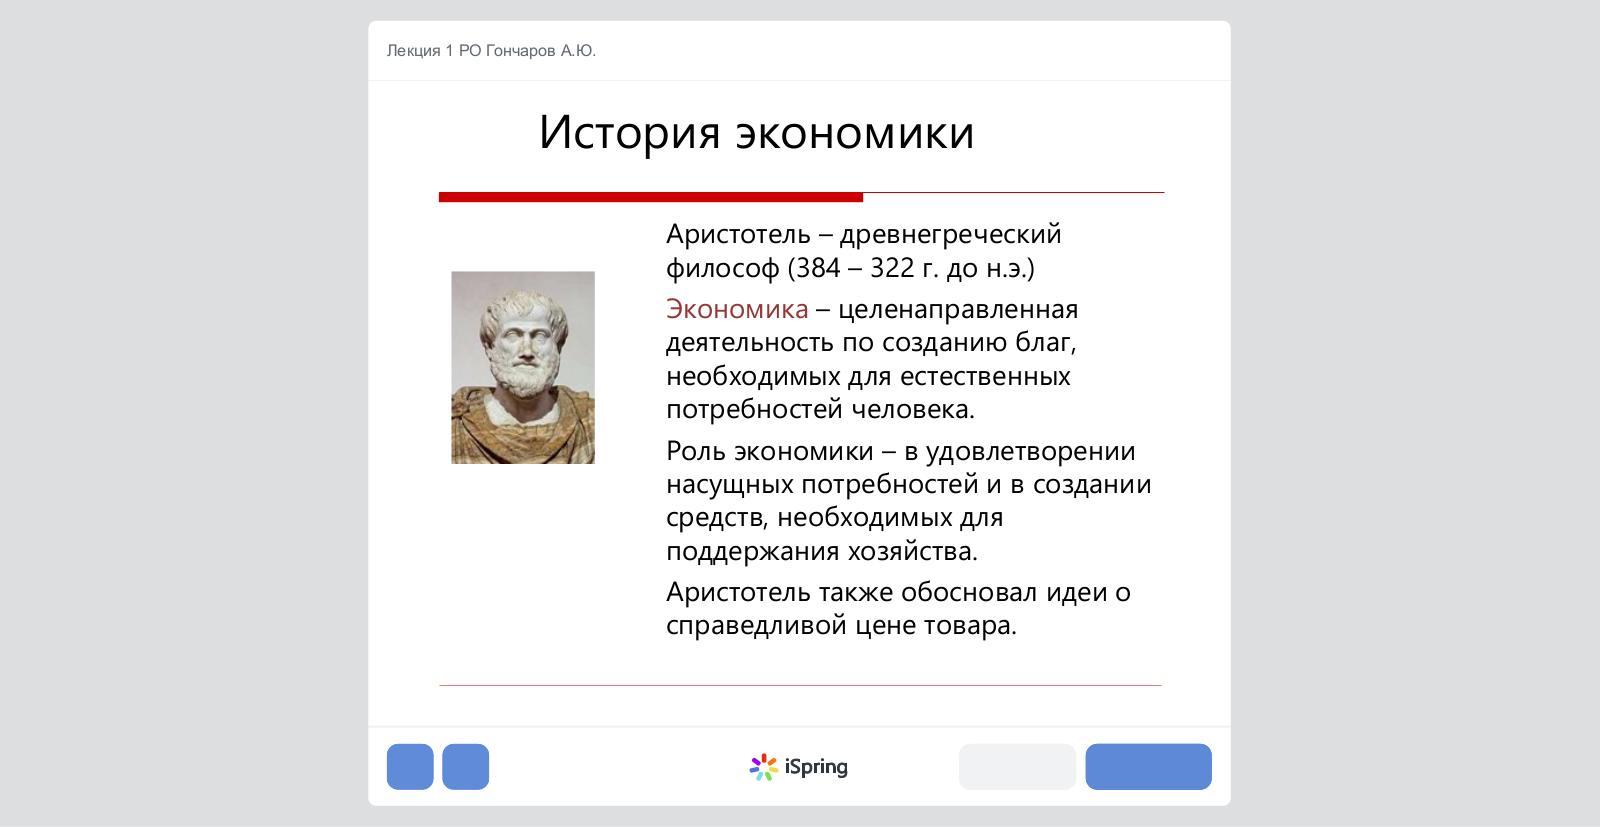Click the iSpring logo in the player bar
The image size is (1600, 827).
(799, 767)
